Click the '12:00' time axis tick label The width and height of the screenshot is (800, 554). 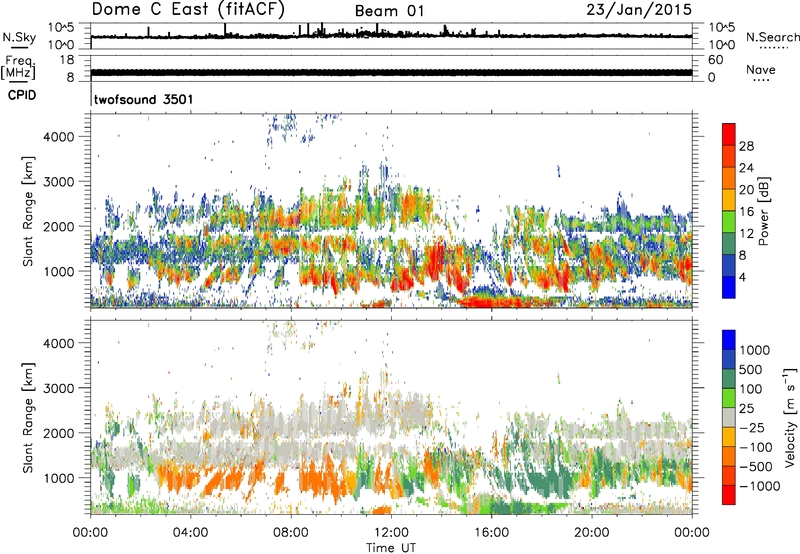pos(391,532)
